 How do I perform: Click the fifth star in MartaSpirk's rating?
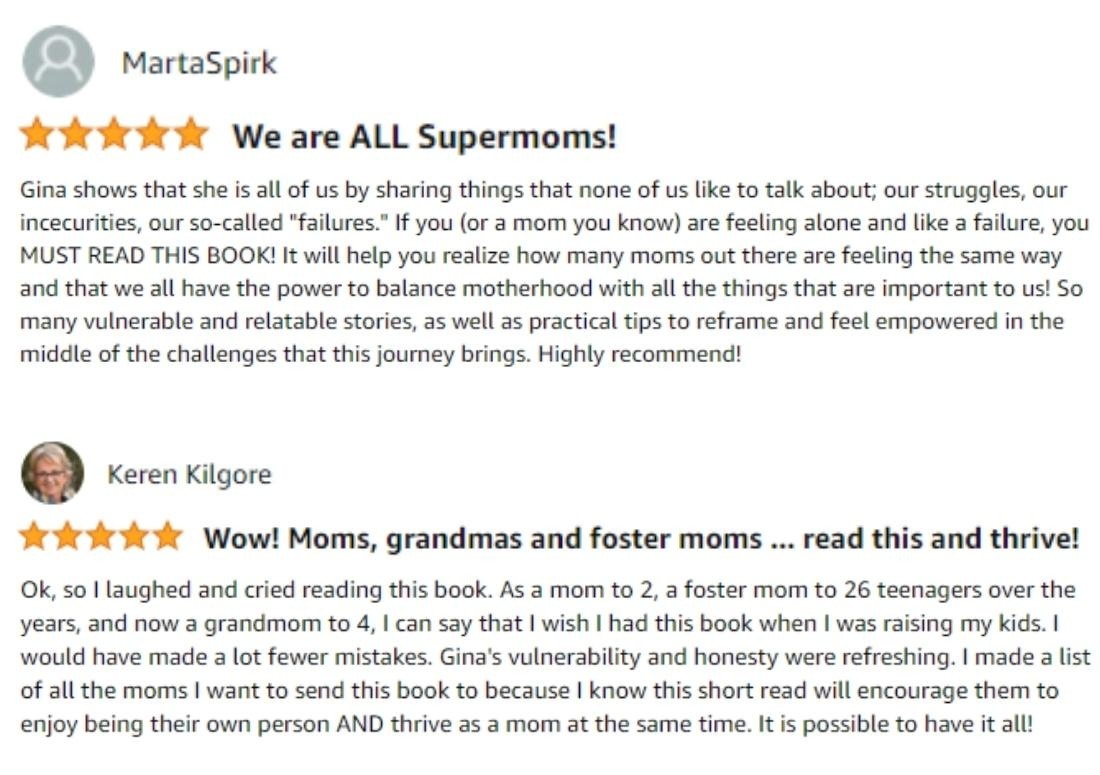(x=191, y=135)
